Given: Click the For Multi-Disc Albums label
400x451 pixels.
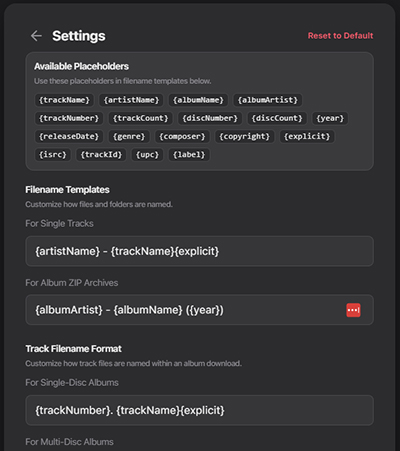Looking at the screenshot, I should (x=69, y=442).
